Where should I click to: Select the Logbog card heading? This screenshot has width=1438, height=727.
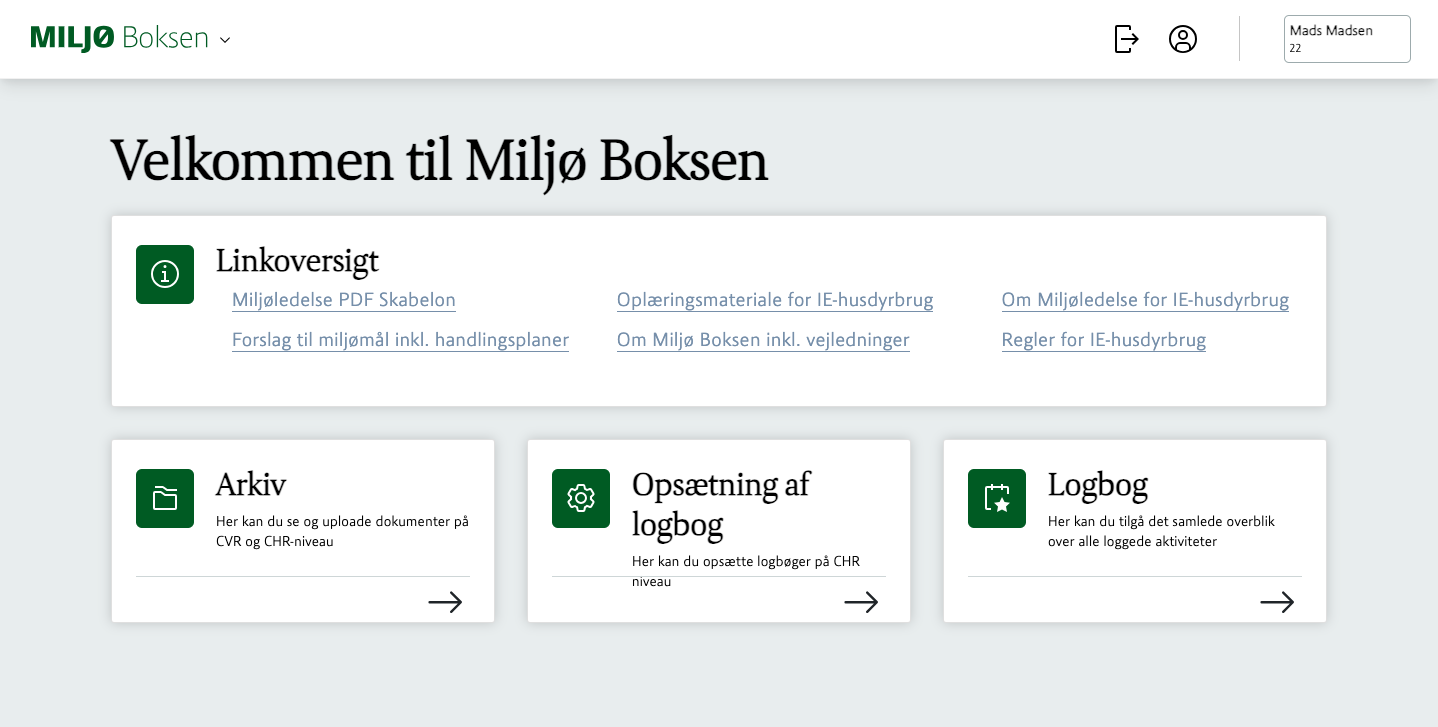pos(1097,484)
